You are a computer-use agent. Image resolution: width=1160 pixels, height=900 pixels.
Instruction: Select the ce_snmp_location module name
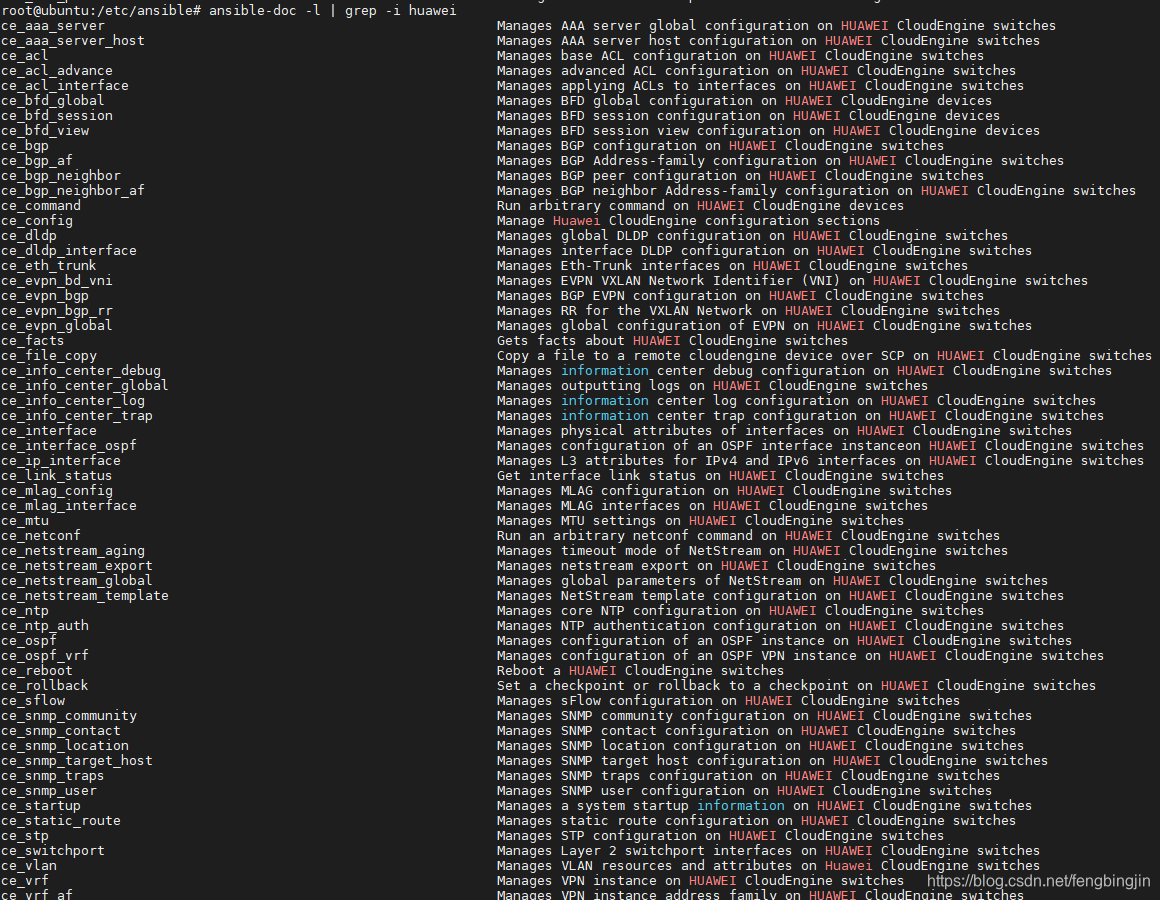pyautogui.click(x=65, y=746)
